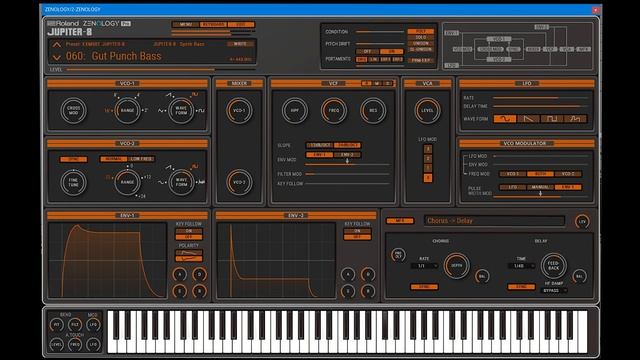Image resolution: width=640 pixels, height=360 pixels.
Task: Click the VCO-2 FINE TUNE knob
Action: pyautogui.click(x=73, y=182)
